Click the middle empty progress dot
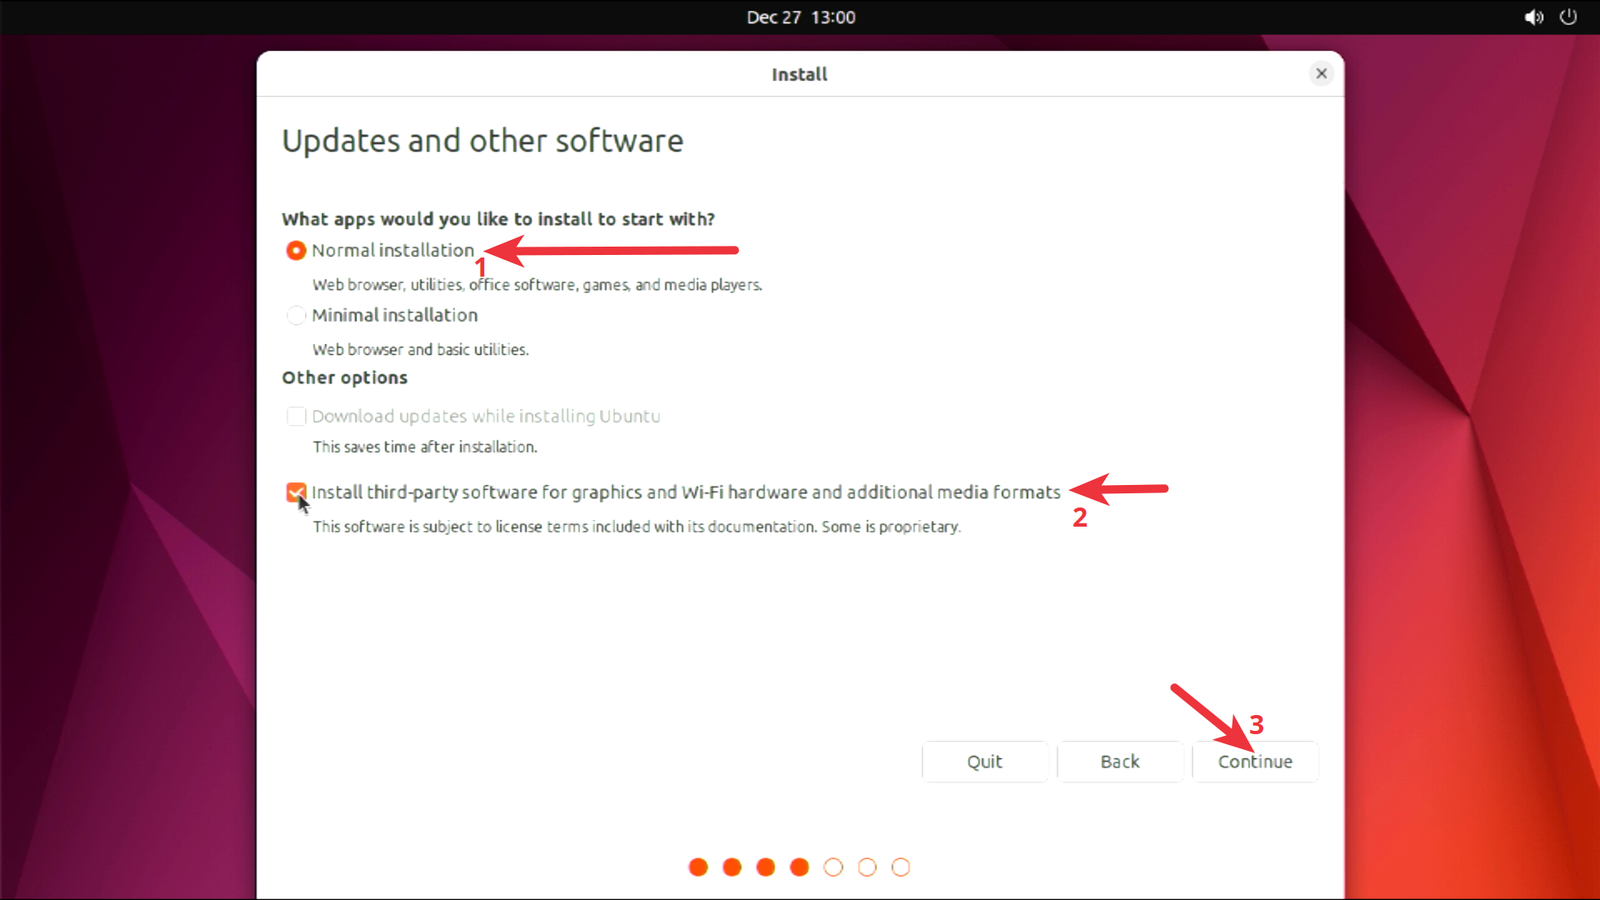Screen dimensions: 1600x900 (867, 867)
